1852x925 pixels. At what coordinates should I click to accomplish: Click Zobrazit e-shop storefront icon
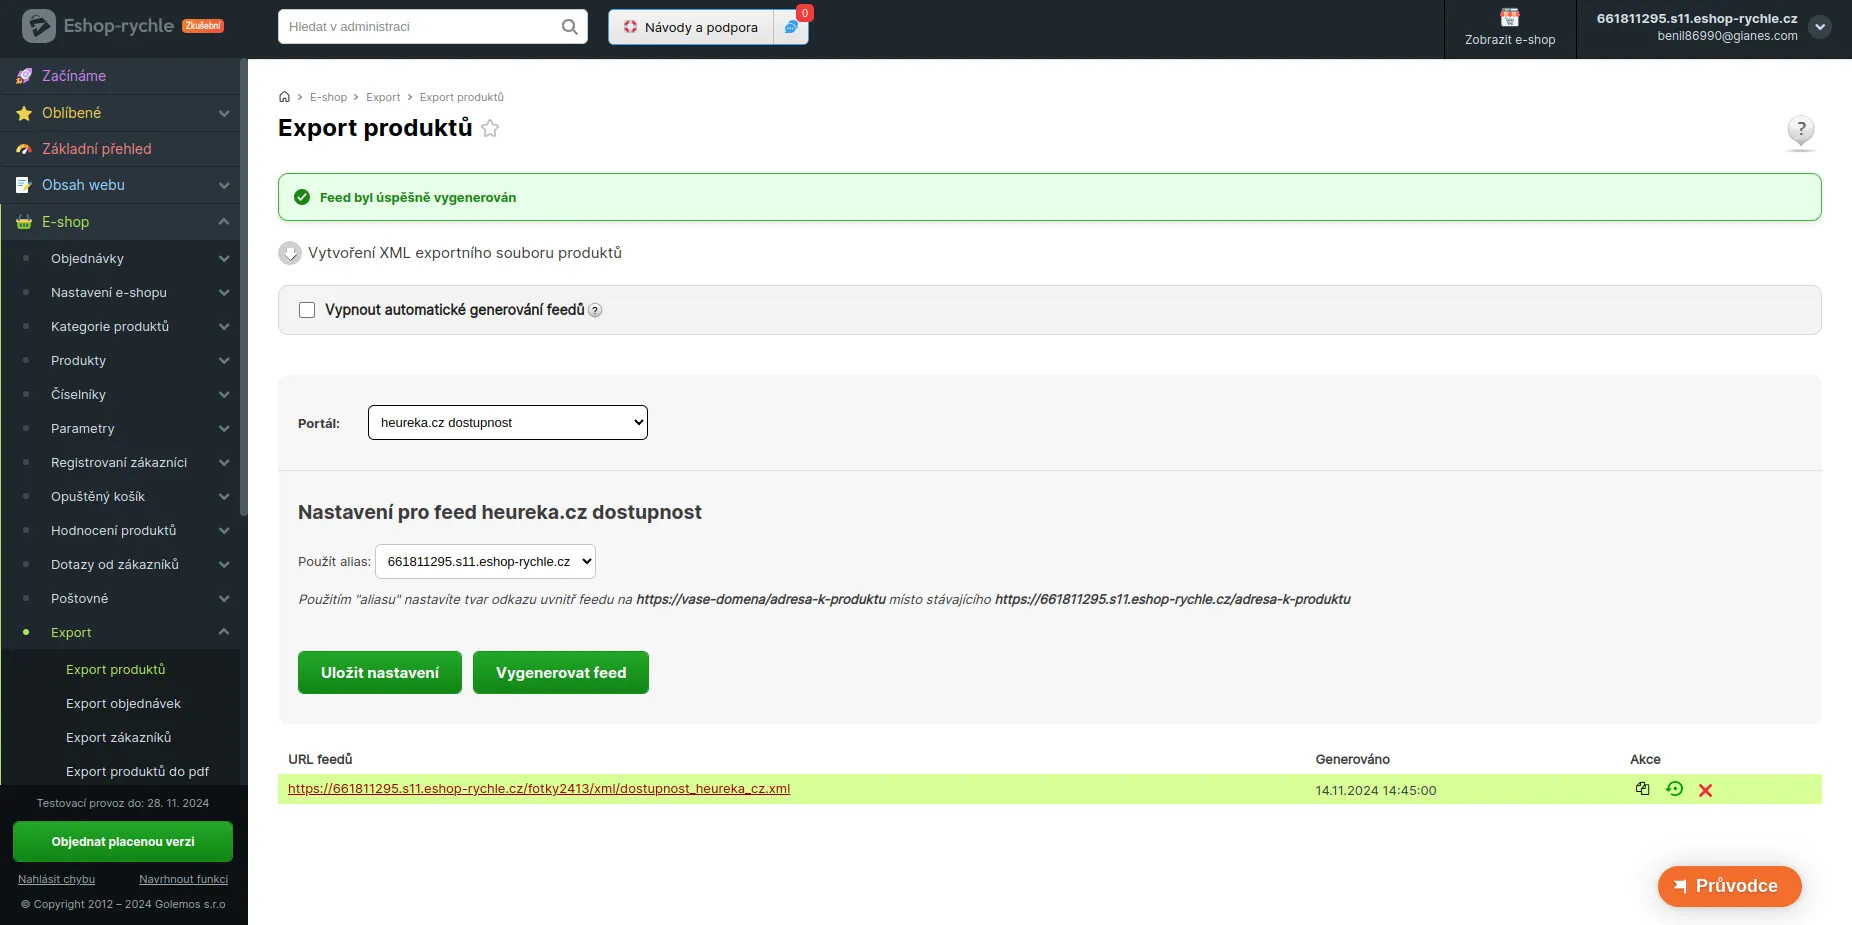pyautogui.click(x=1509, y=18)
